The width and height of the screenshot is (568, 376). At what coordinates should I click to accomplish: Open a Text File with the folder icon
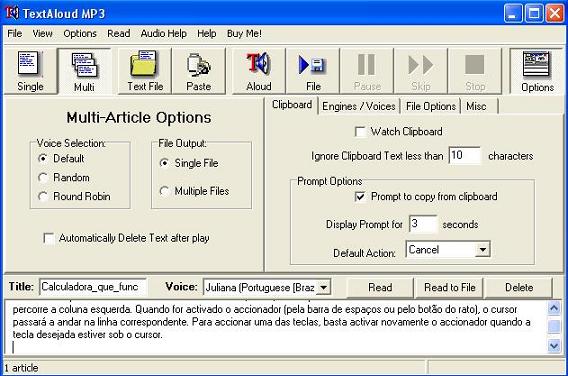pyautogui.click(x=145, y=71)
